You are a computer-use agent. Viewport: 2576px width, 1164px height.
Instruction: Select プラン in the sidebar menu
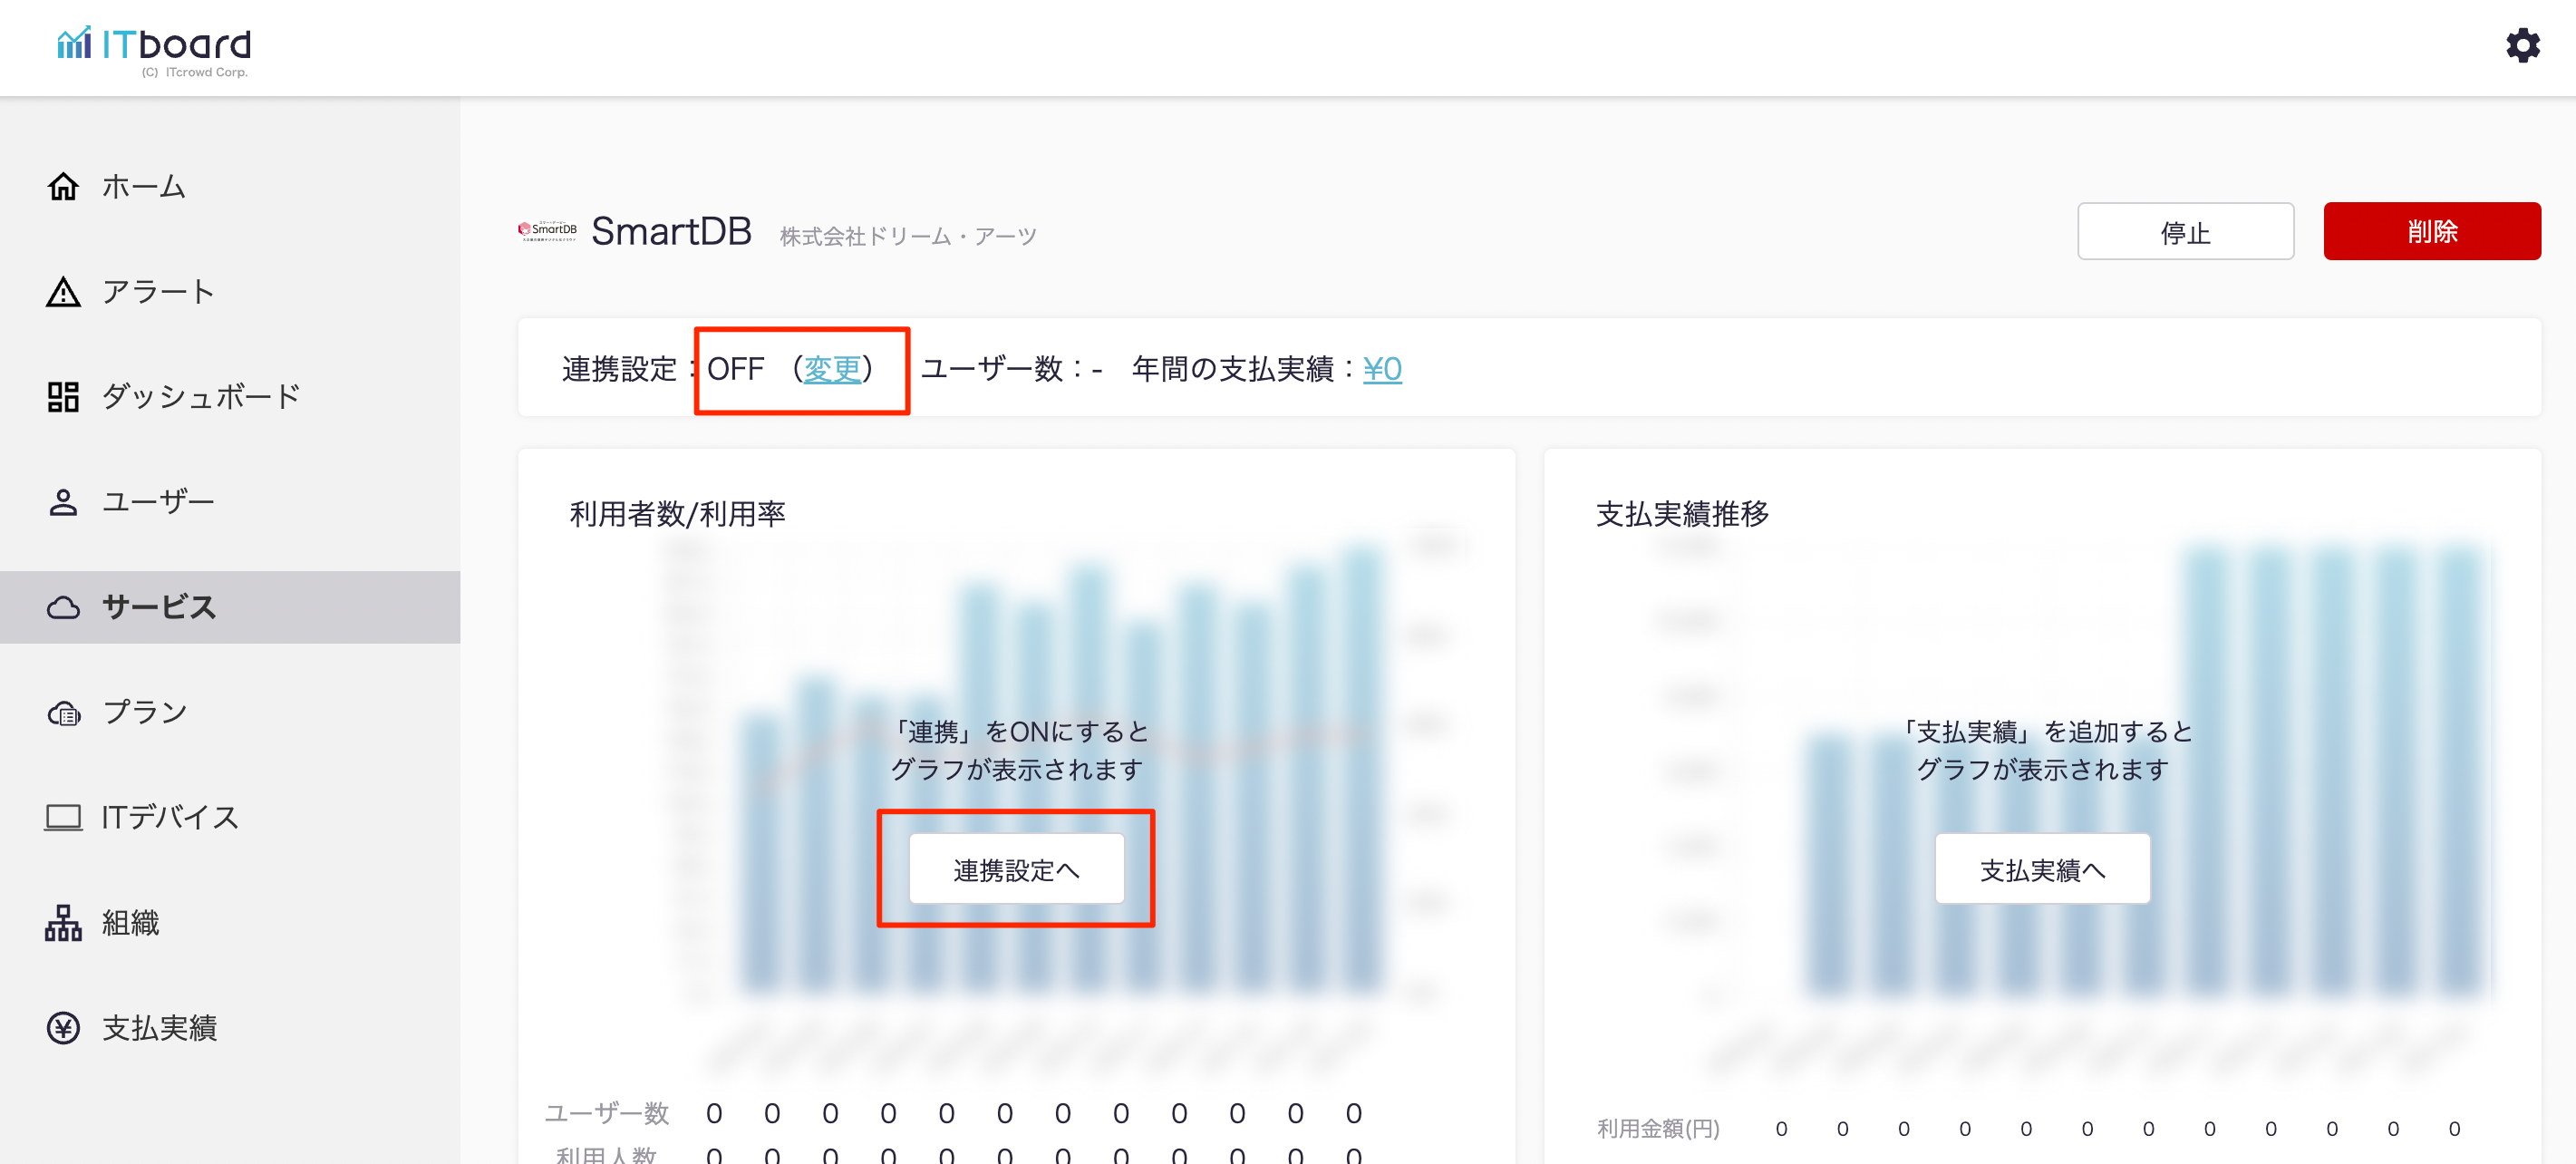(145, 713)
